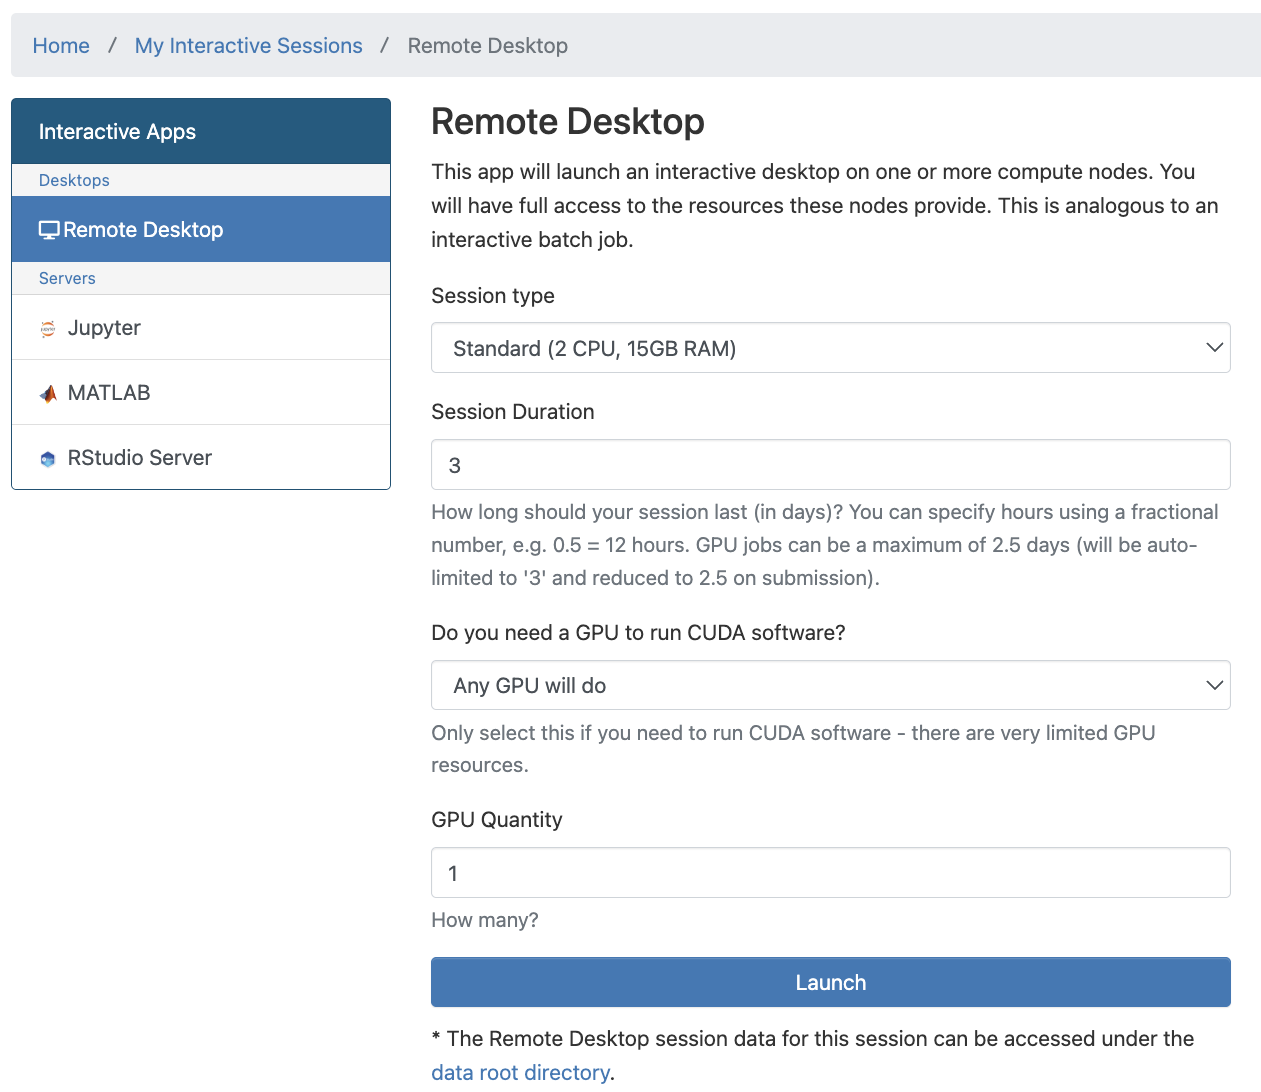Launch the Remote Desktop session
1261x1092 pixels.
click(x=830, y=982)
